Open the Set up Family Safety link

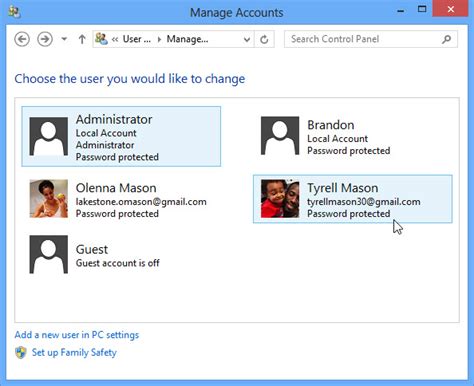pos(74,352)
